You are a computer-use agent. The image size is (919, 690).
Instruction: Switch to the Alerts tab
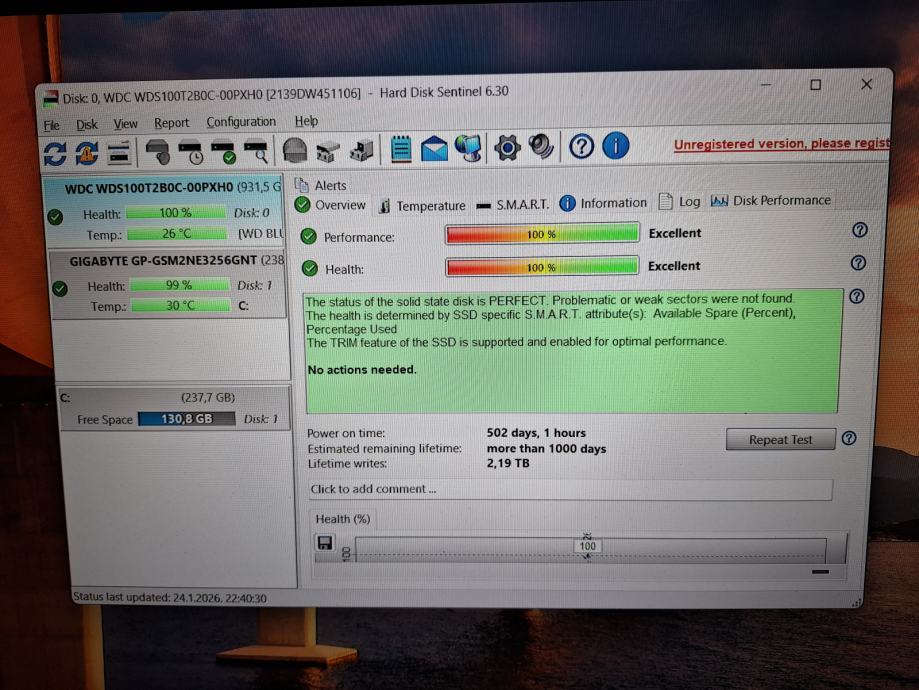(321, 185)
